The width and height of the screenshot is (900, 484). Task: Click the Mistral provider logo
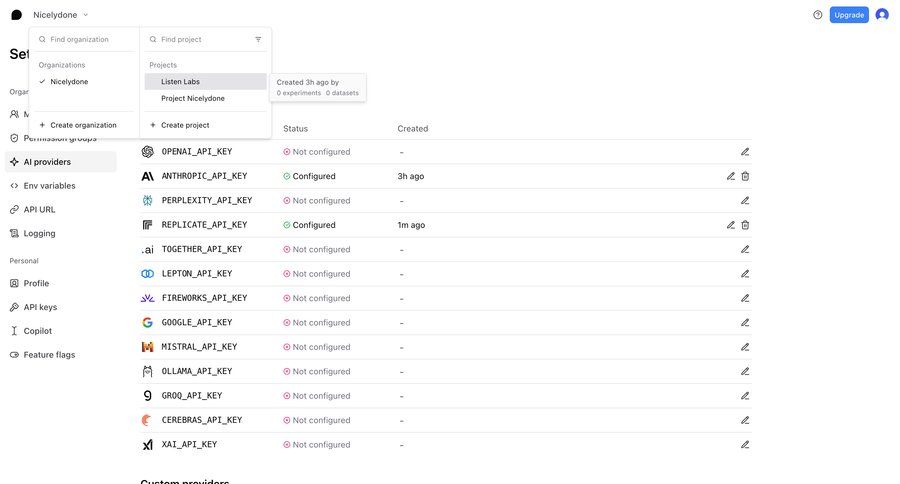coord(148,347)
